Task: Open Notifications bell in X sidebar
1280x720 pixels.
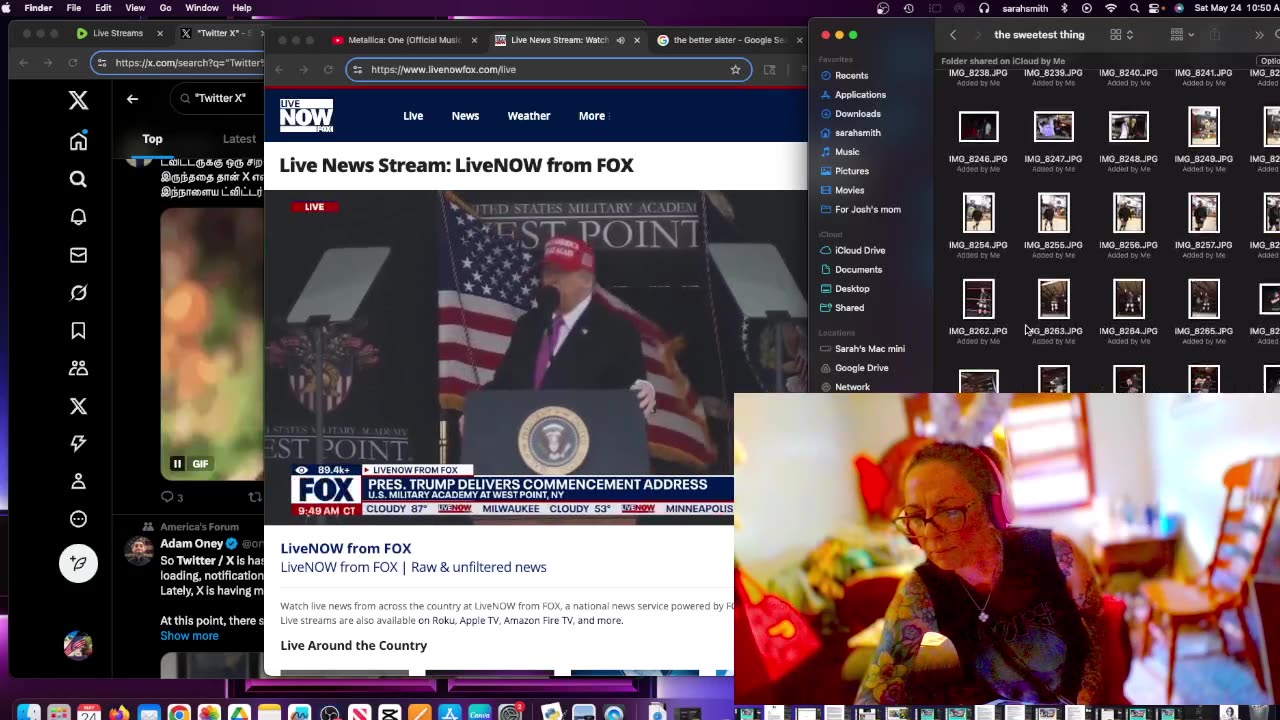Action: (78, 217)
